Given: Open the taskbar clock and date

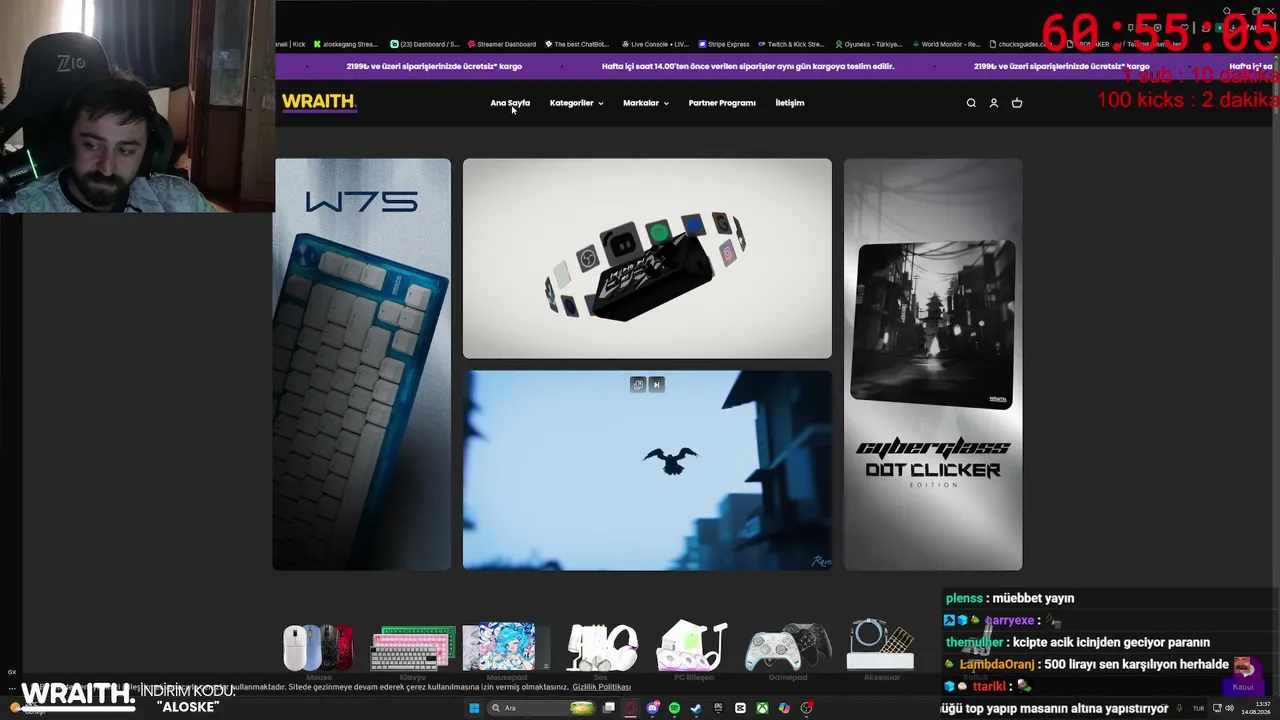Looking at the screenshot, I should (x=1256, y=708).
